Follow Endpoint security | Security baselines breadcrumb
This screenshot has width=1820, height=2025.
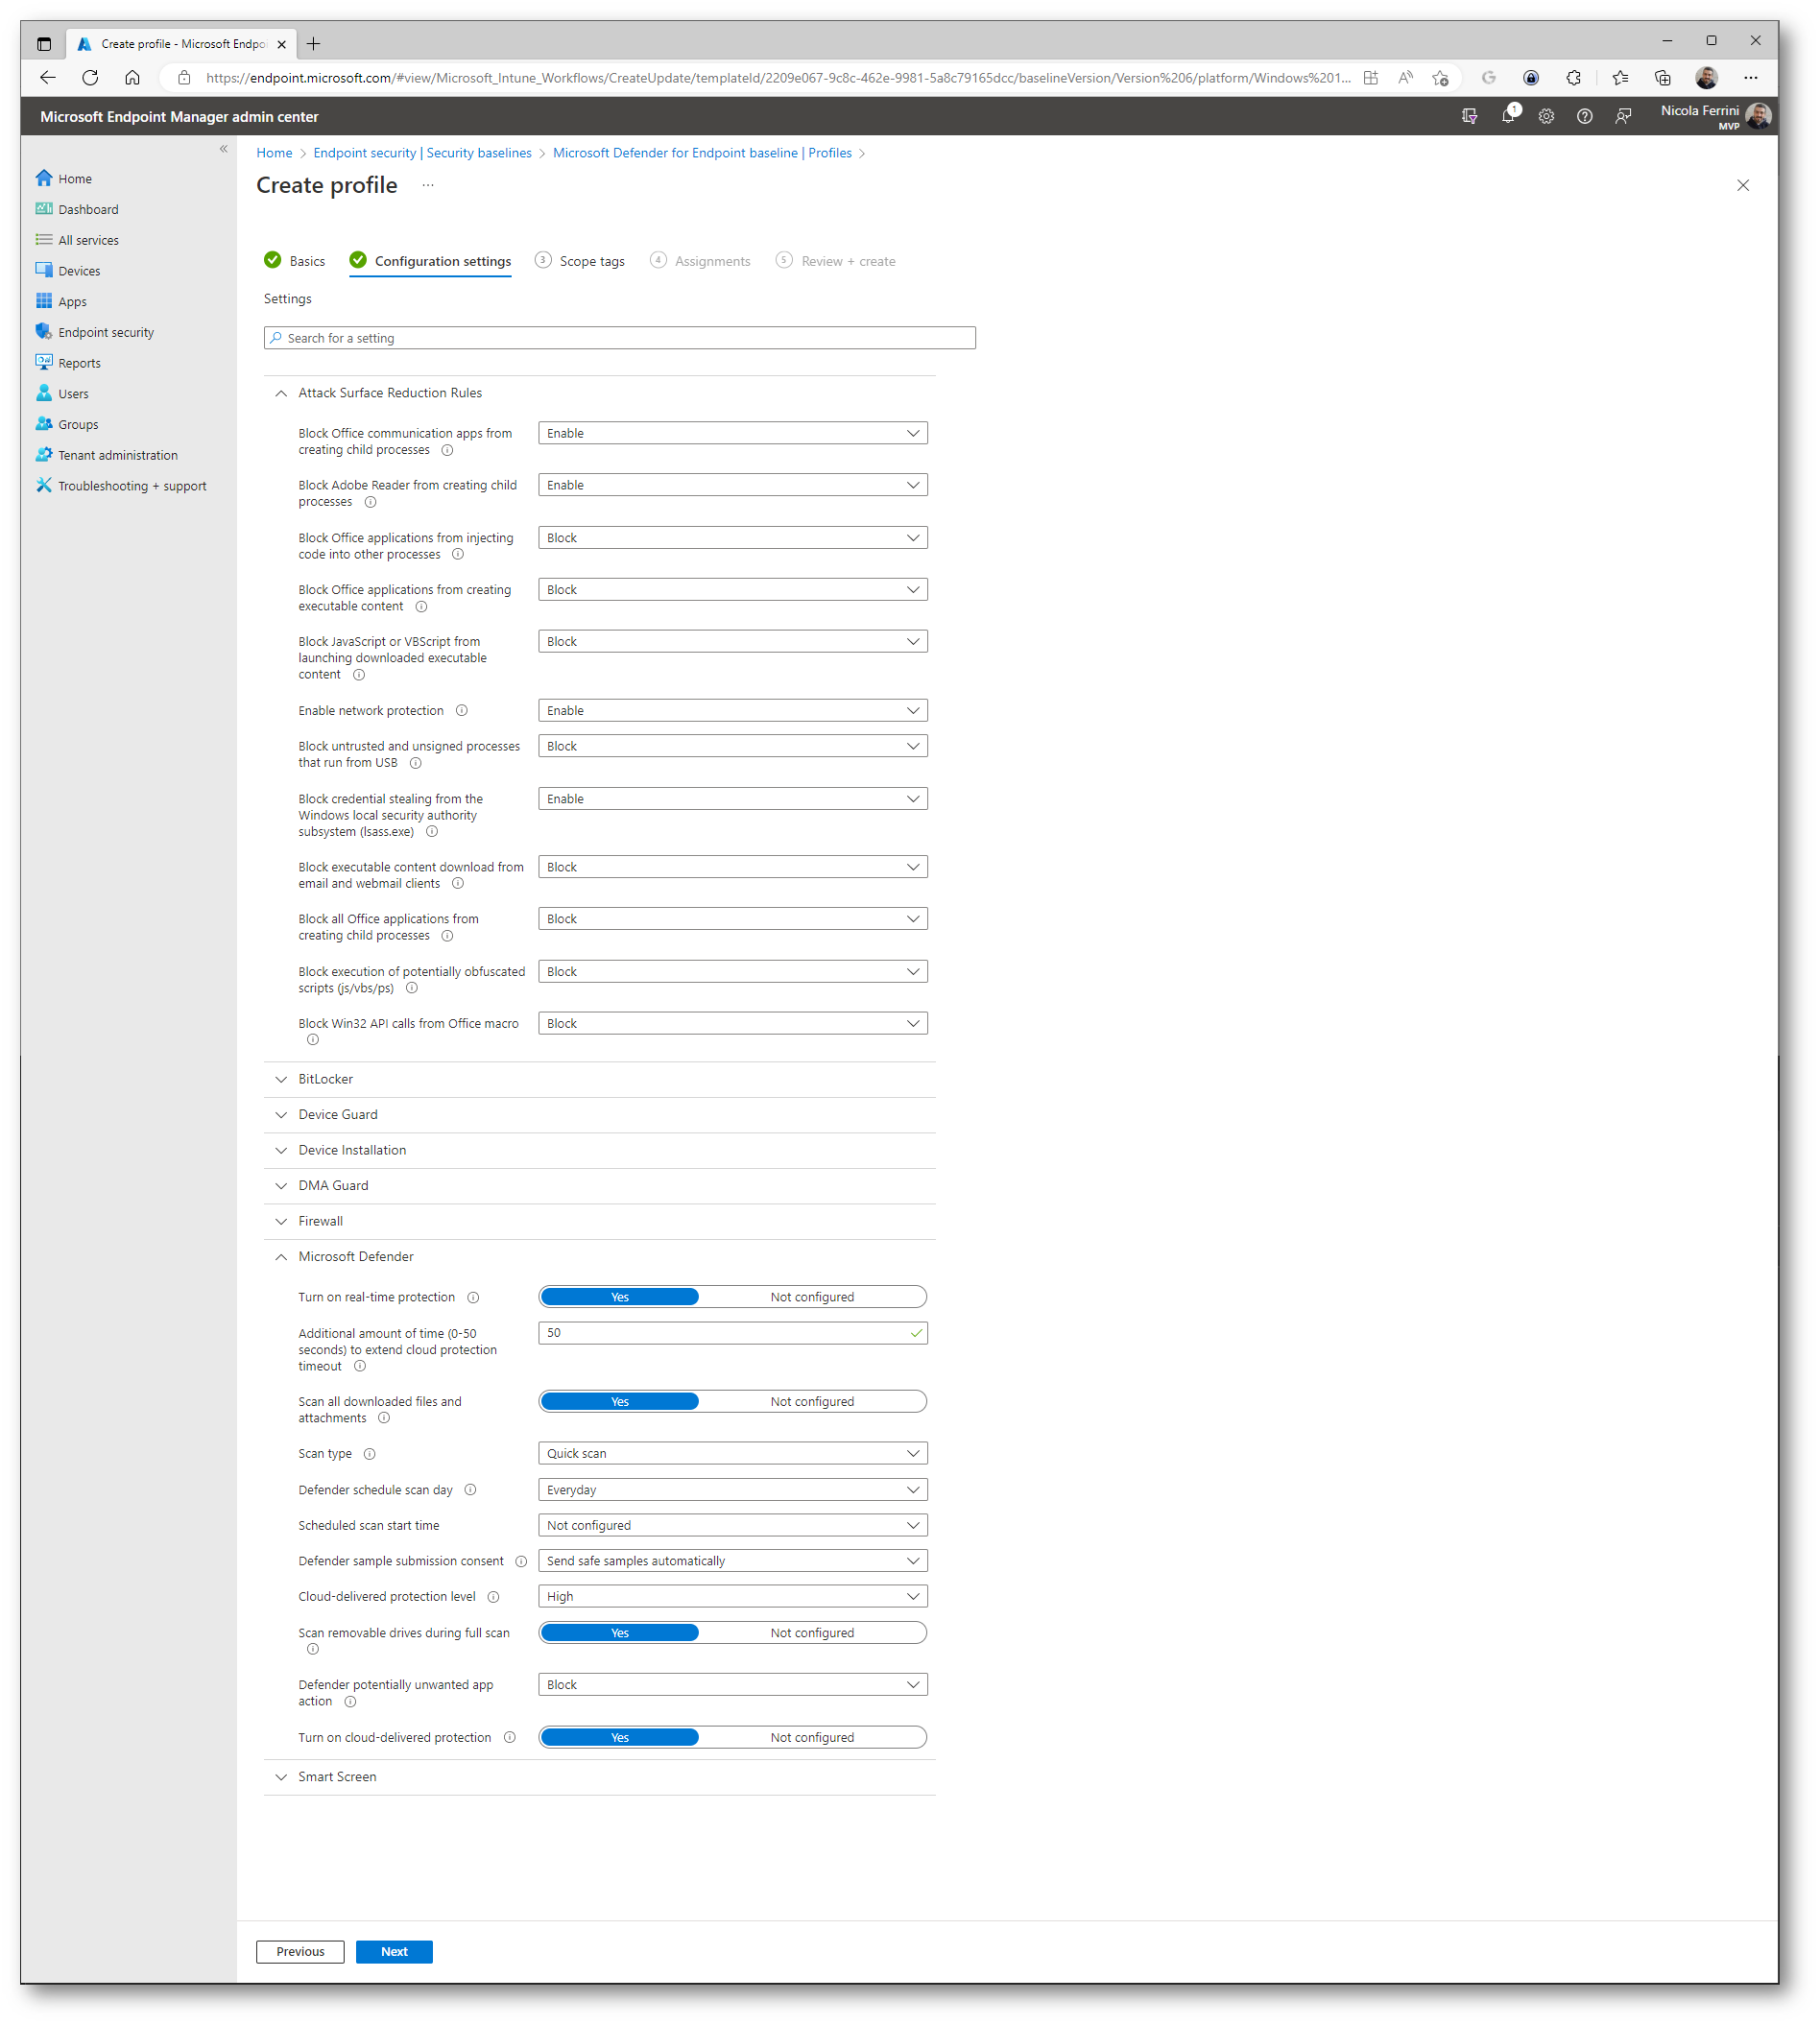[x=423, y=153]
